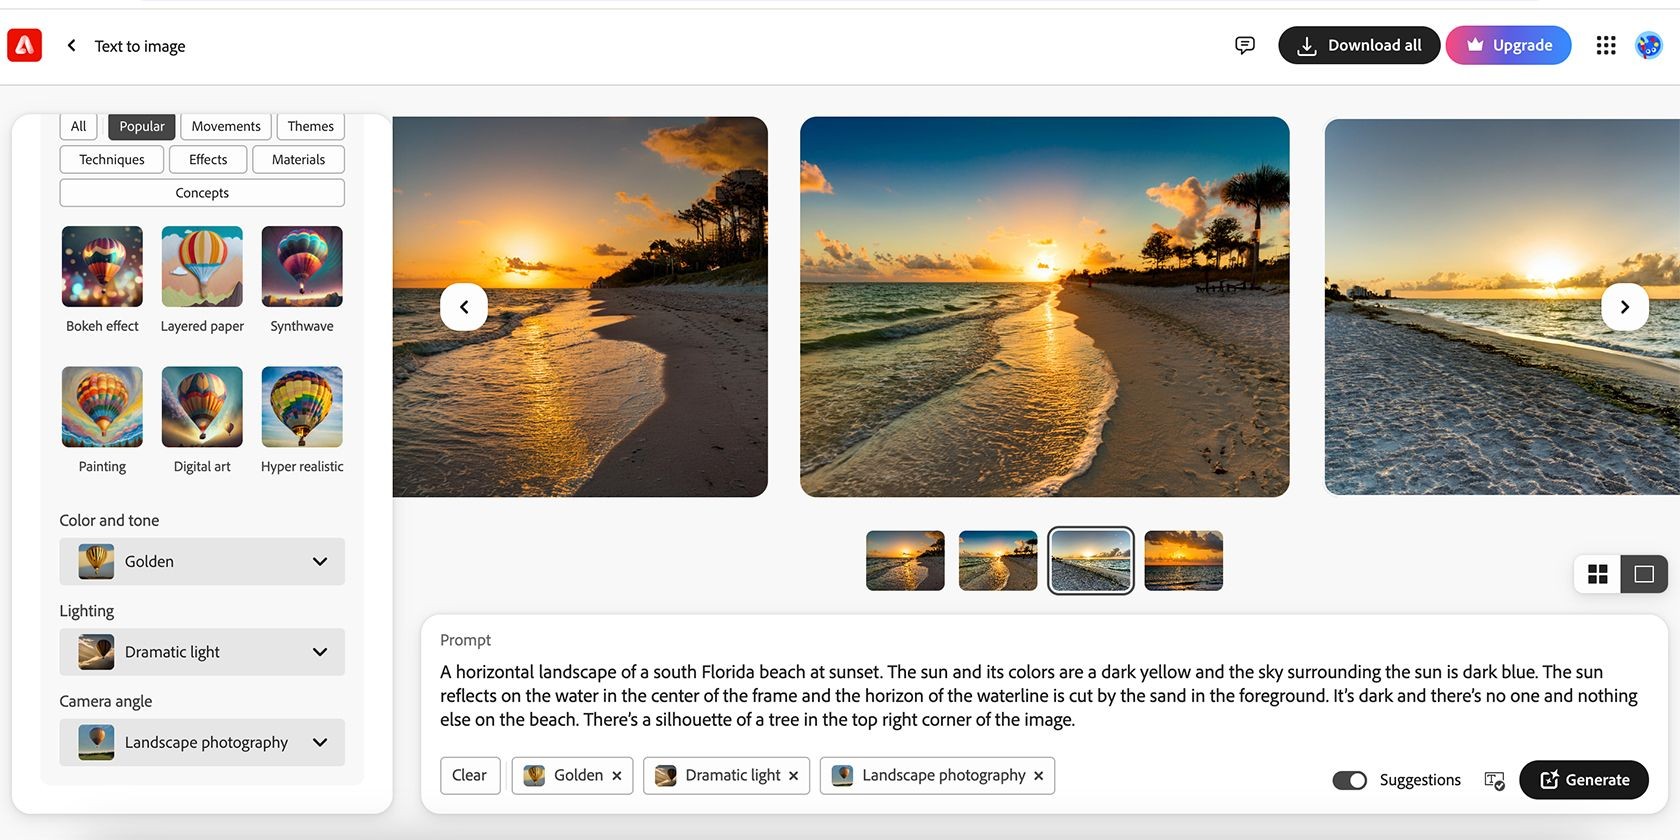Apply the Synthwave style

tap(302, 267)
